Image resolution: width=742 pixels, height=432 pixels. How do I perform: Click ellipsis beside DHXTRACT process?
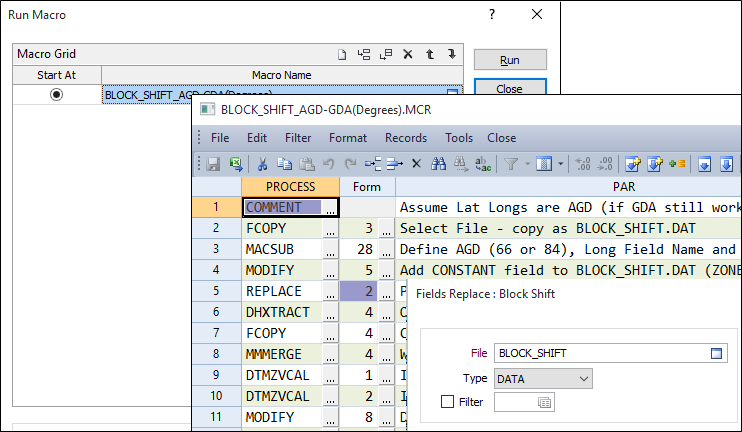(330, 312)
